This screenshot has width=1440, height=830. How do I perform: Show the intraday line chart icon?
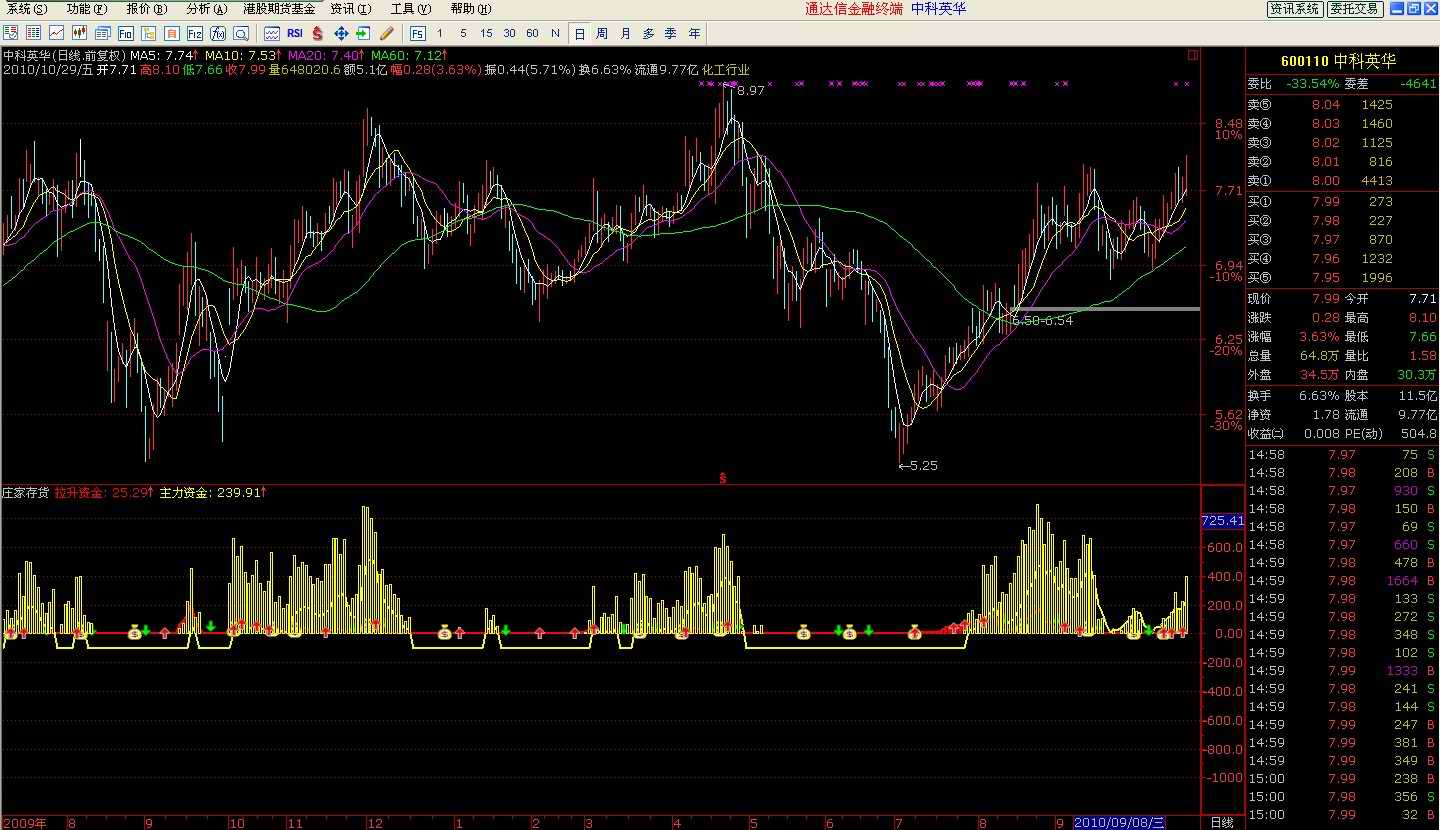coord(57,33)
